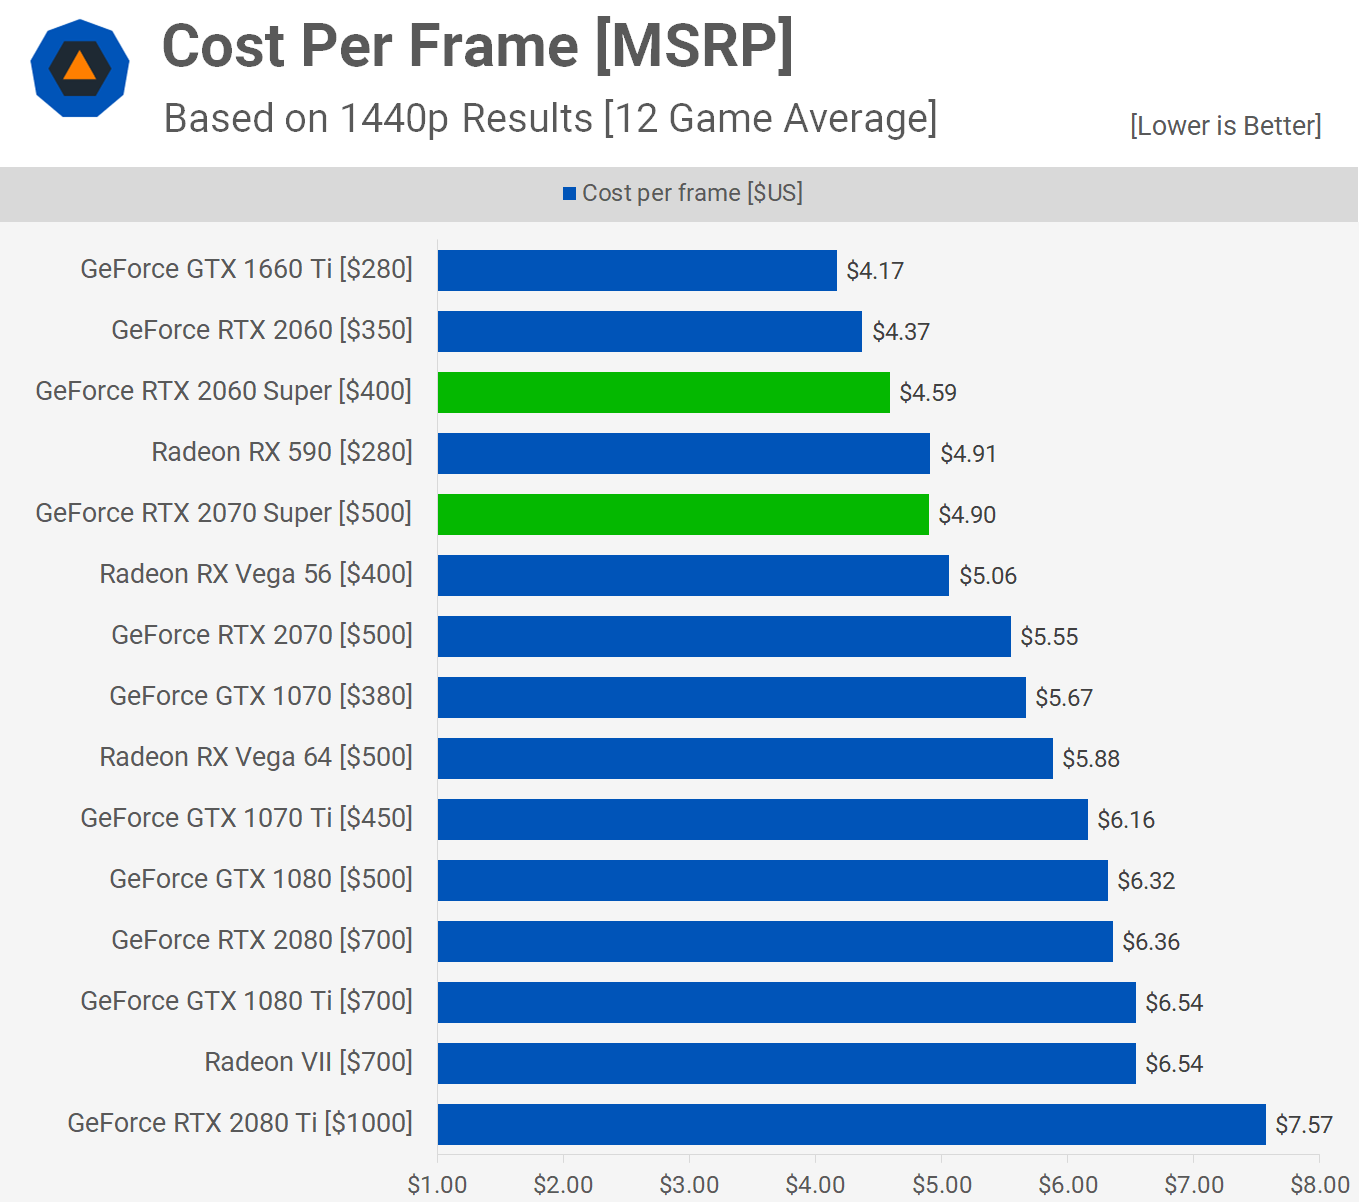The image size is (1359, 1202).
Task: Click the 'Radeon RX Vega 56 [$400]' axis label
Action: [x=256, y=574]
